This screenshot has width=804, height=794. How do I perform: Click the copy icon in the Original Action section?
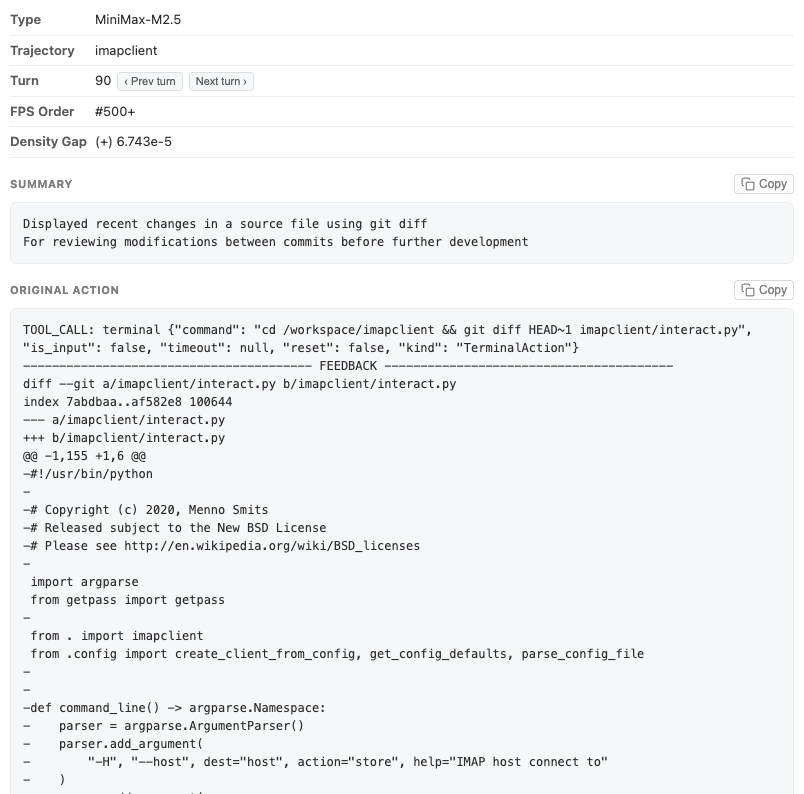749,290
